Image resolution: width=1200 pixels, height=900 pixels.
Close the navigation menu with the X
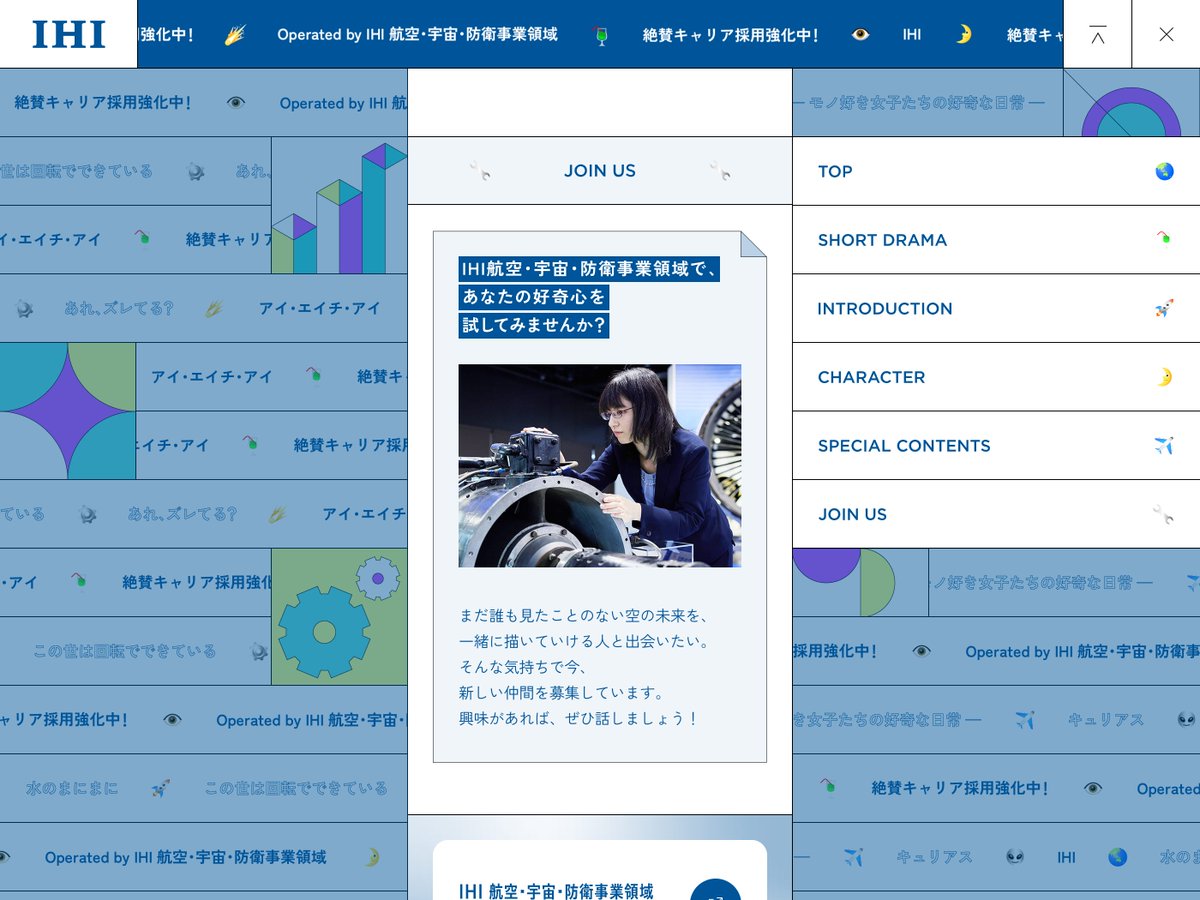pos(1166,34)
